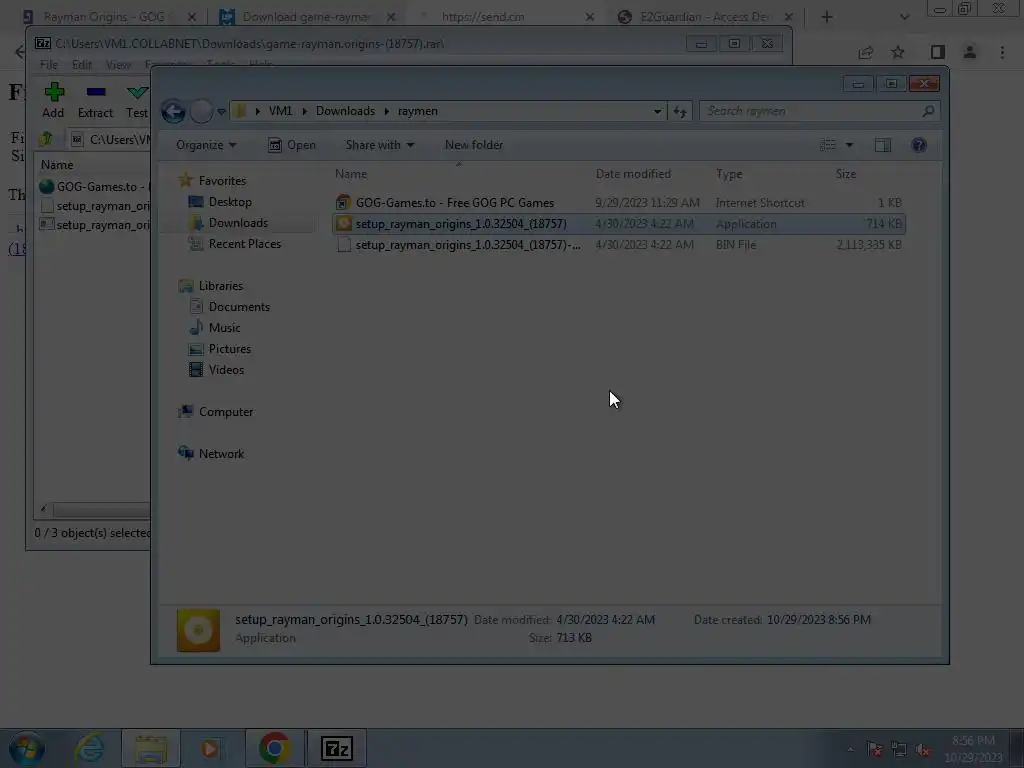Screen dimensions: 1024x768
Task: Open 7-Zip View menu
Action: click(118, 65)
